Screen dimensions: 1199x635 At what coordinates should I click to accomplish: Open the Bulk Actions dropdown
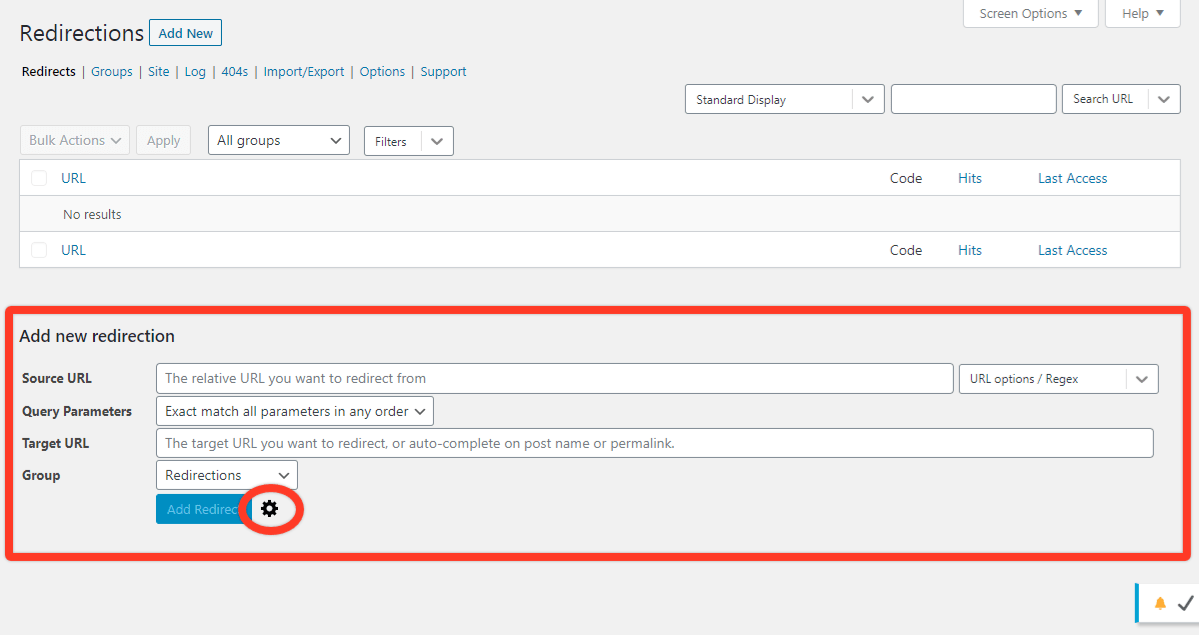tap(75, 141)
